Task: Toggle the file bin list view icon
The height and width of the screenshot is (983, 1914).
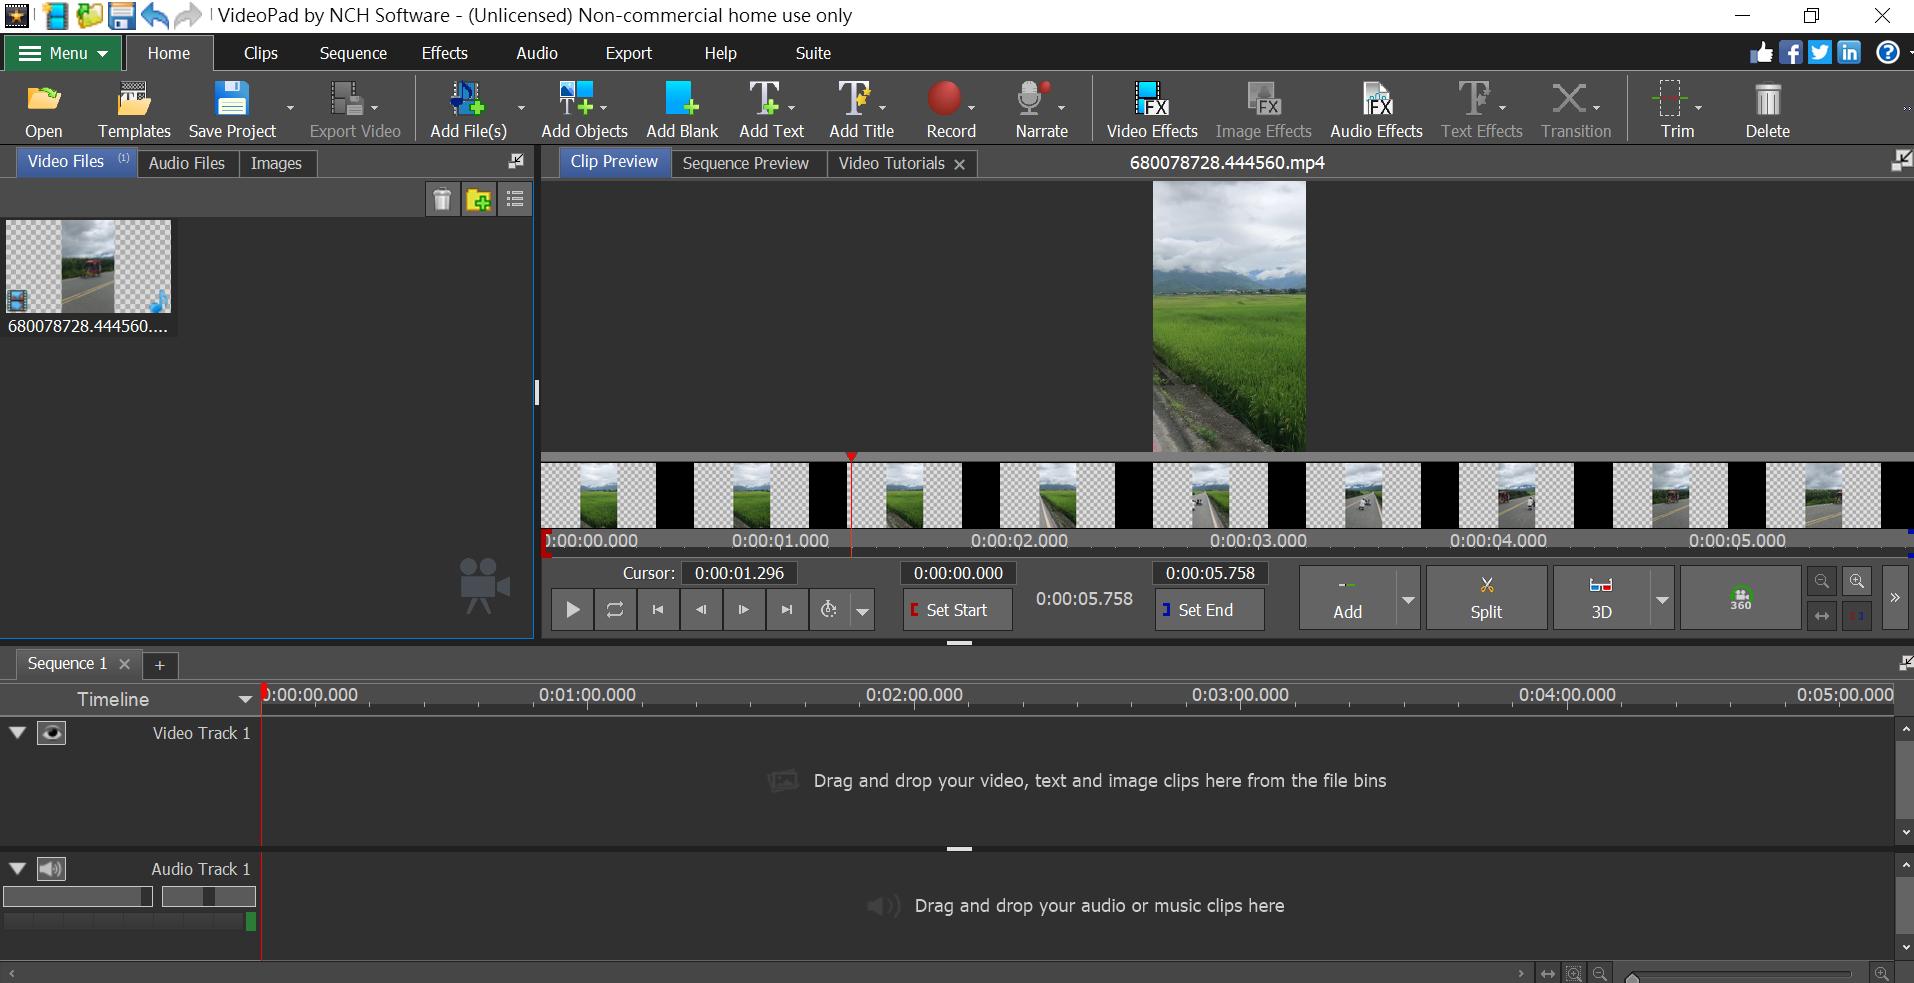Action: pos(515,200)
